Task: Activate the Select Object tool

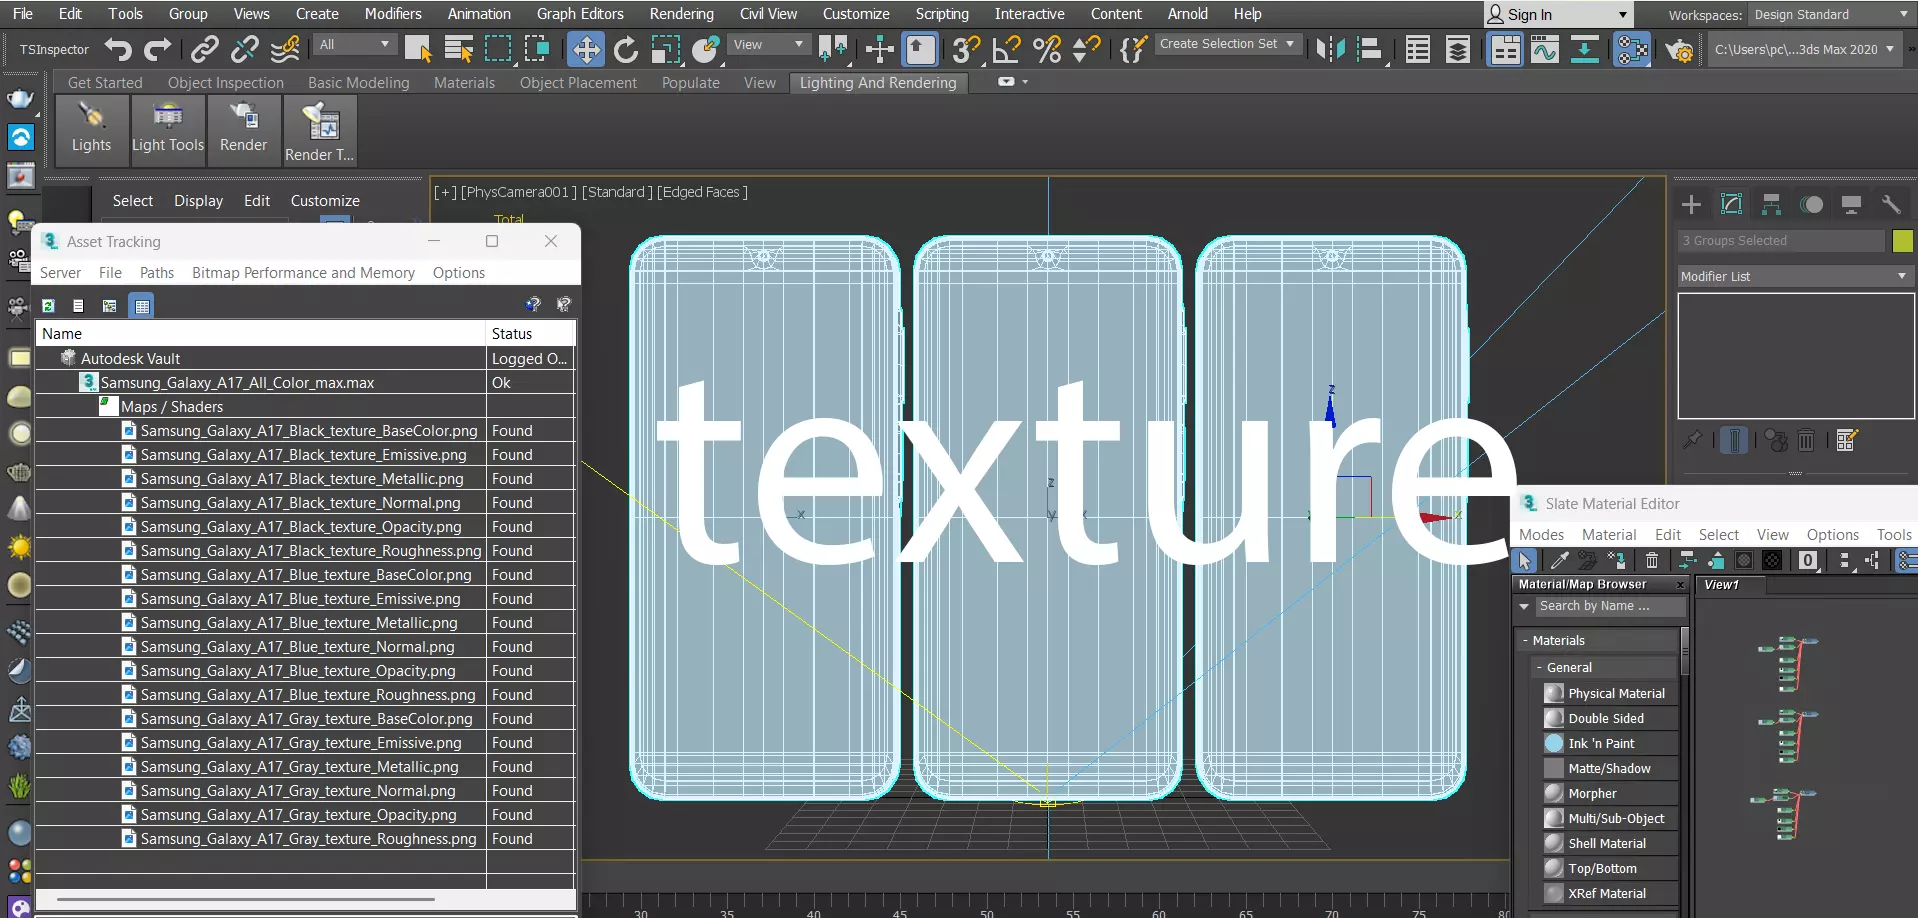Action: pos(418,49)
